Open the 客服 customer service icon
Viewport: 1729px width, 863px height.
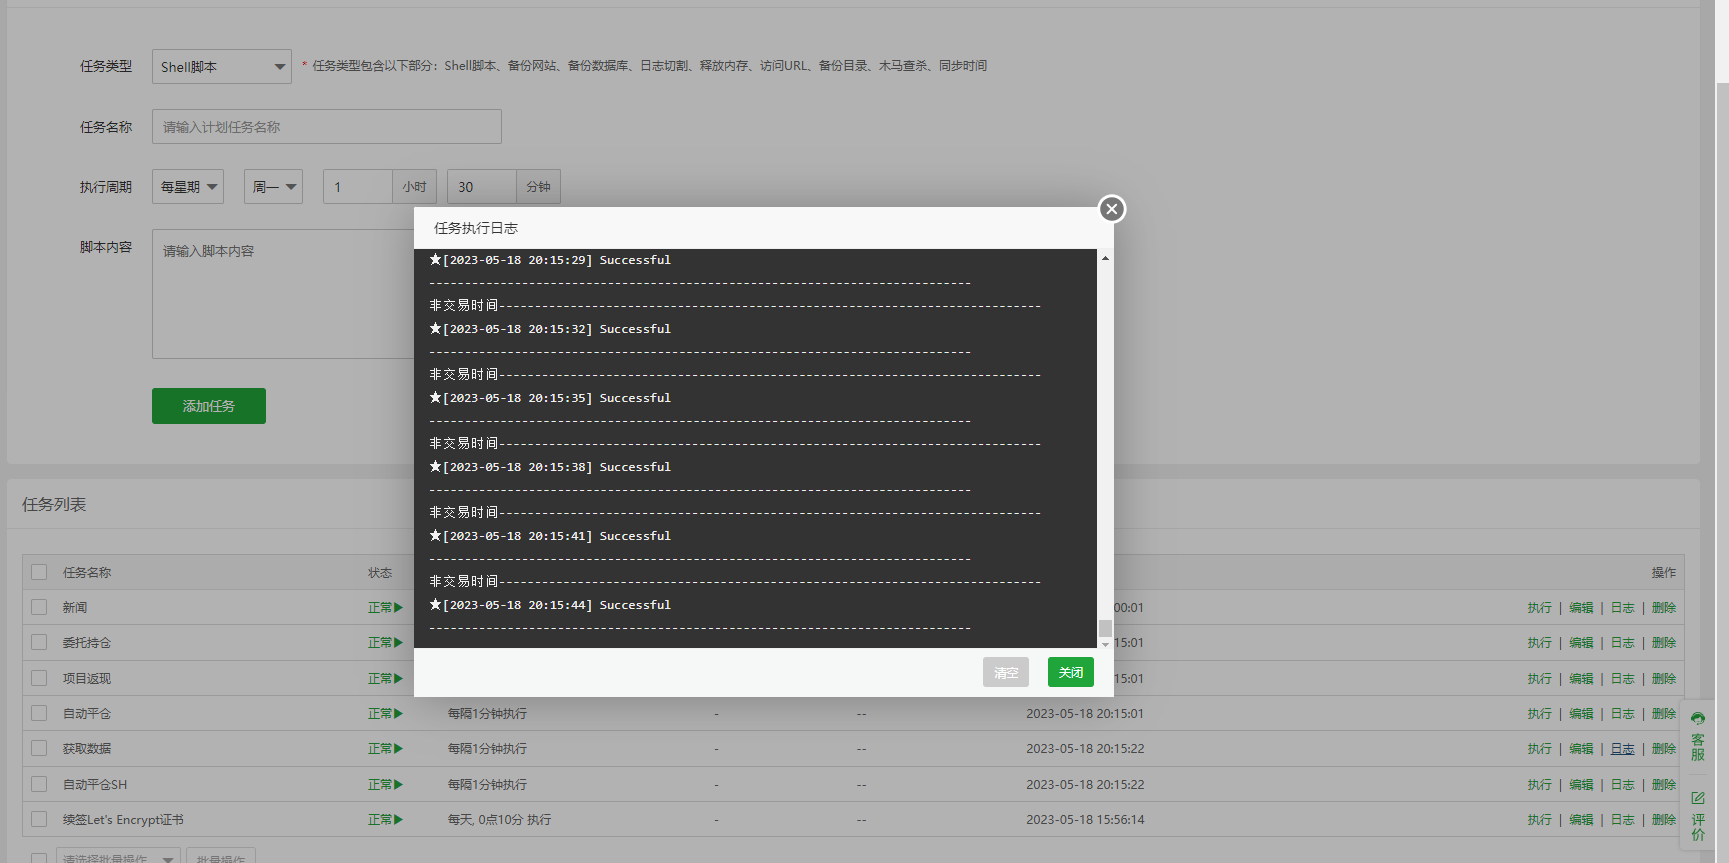point(1698,737)
